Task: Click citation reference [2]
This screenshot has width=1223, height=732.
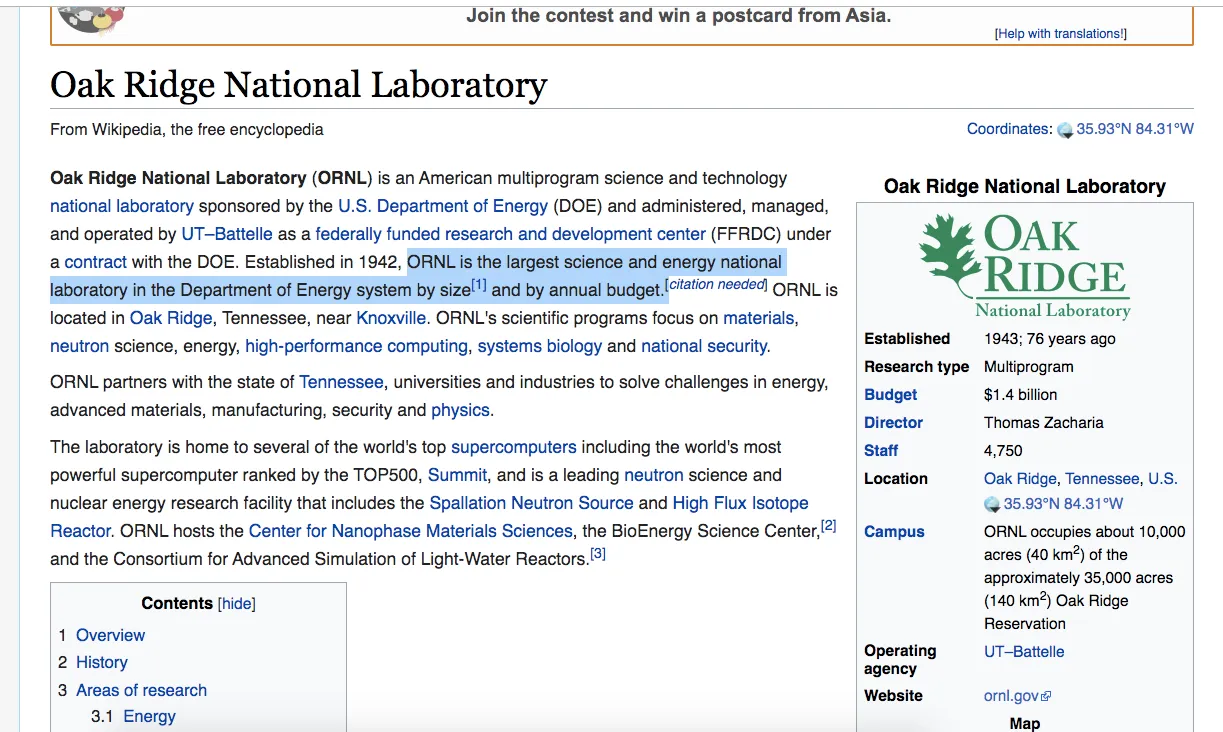Action: (828, 526)
